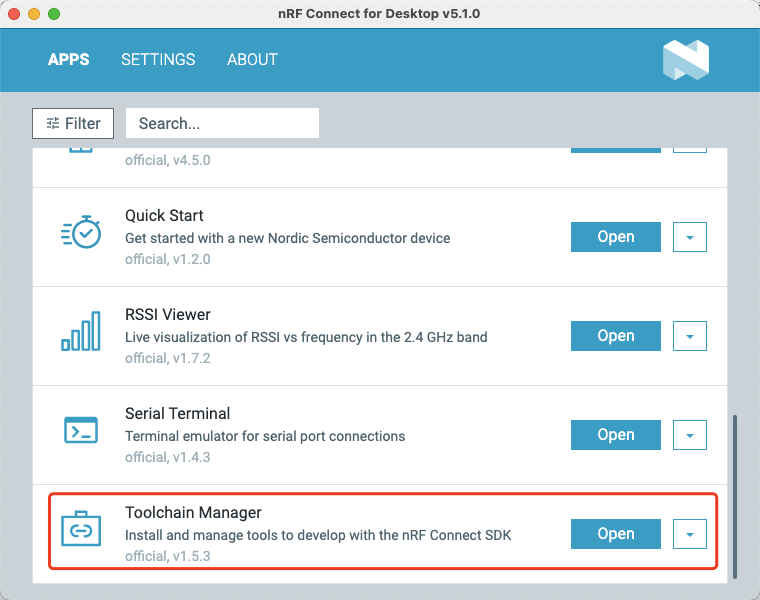Expand Serial Terminal dropdown arrow
The image size is (760, 600).
click(690, 435)
